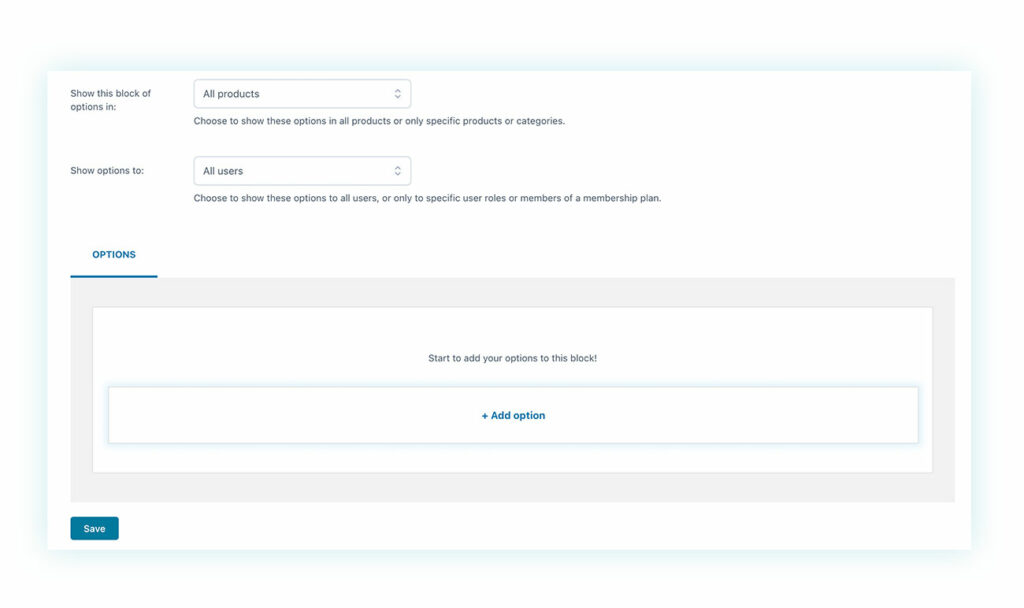Open the "All products" dropdown
This screenshot has height=608, width=1024.
(301, 94)
